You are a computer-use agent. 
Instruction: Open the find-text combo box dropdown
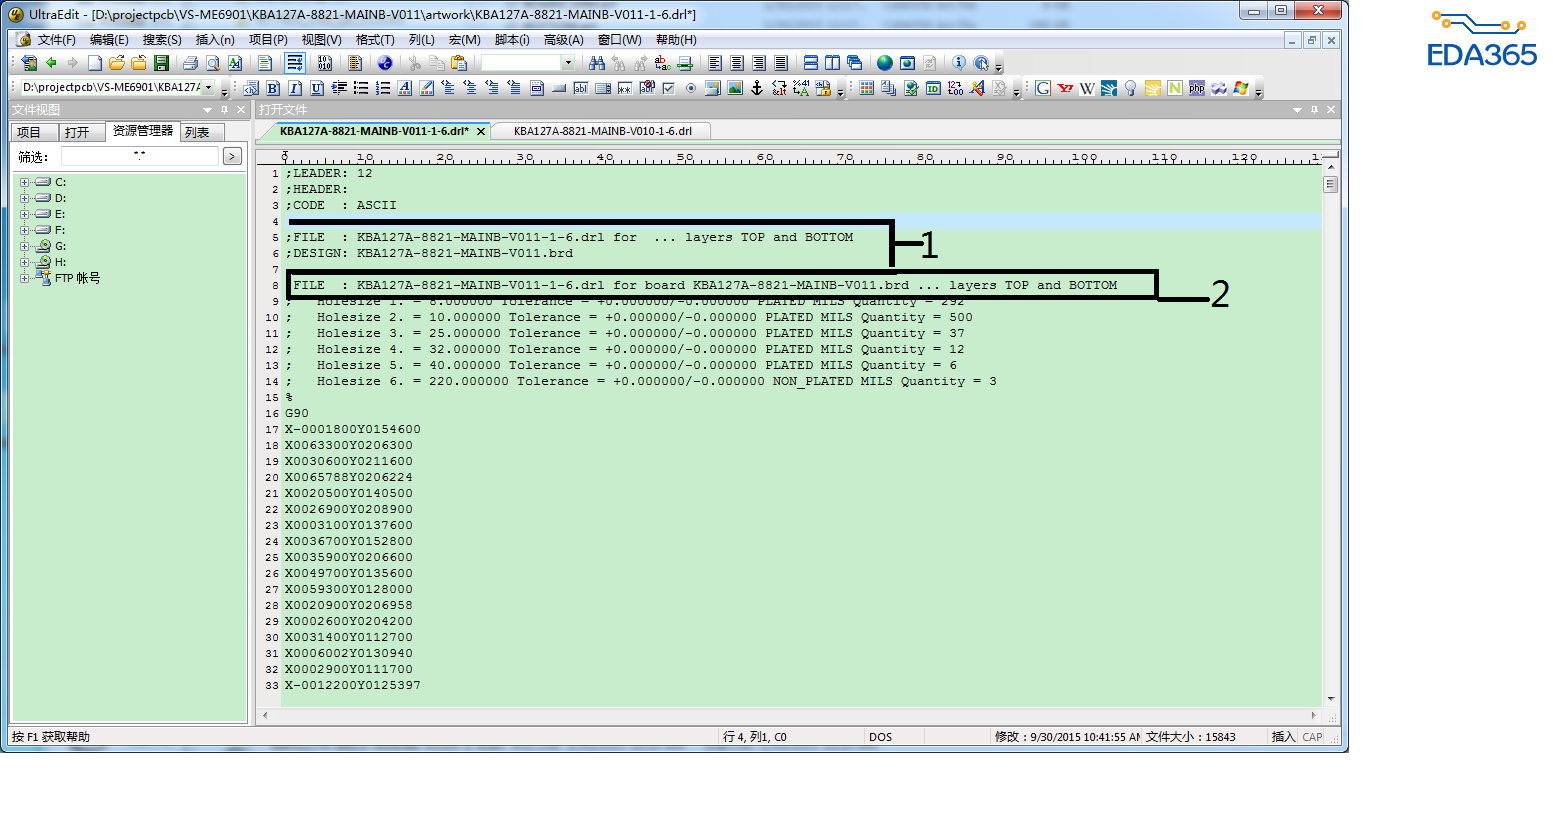pos(568,63)
